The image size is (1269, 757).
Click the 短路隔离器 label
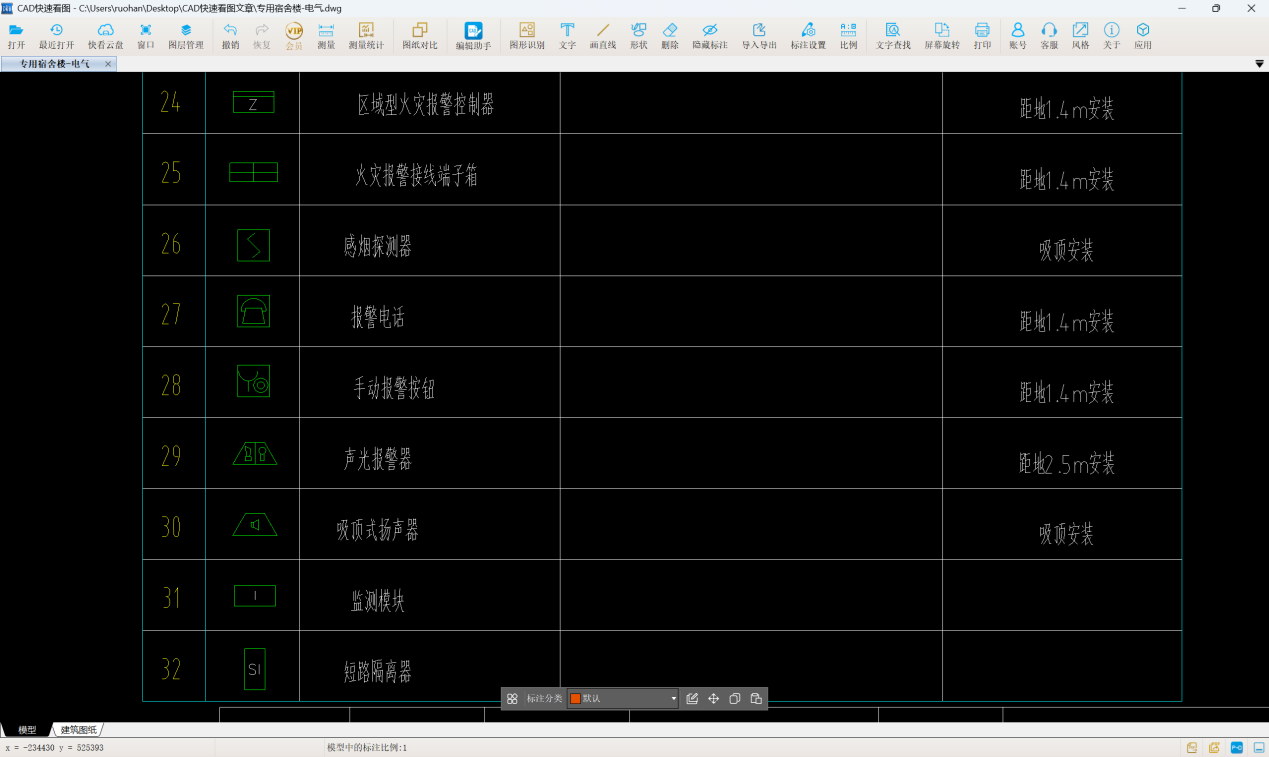(378, 672)
